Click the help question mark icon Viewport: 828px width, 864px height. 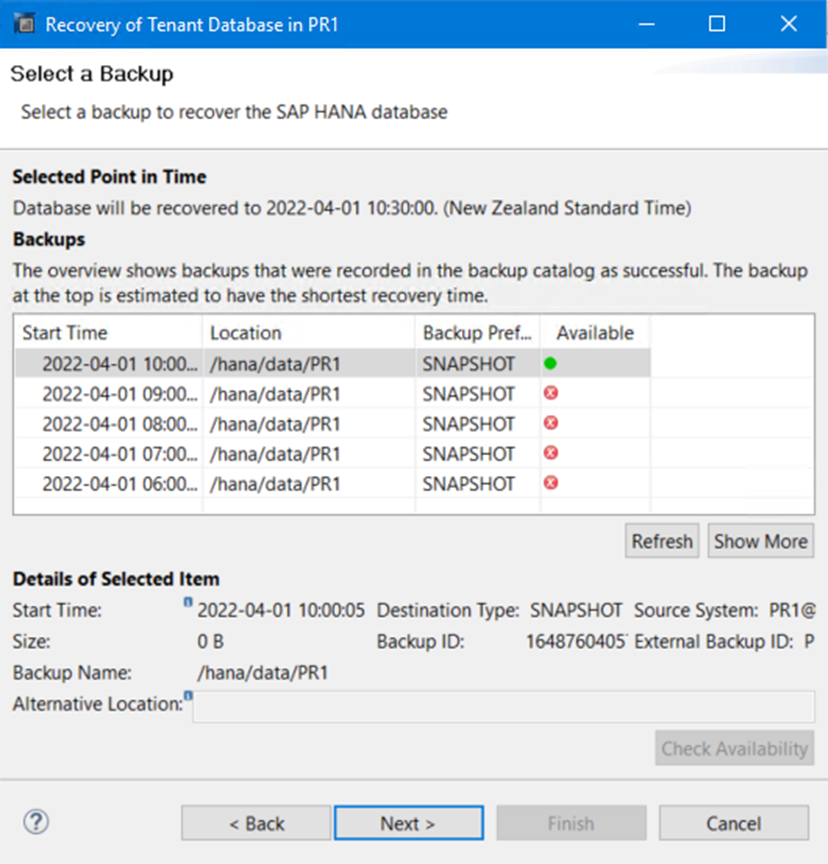point(36,822)
